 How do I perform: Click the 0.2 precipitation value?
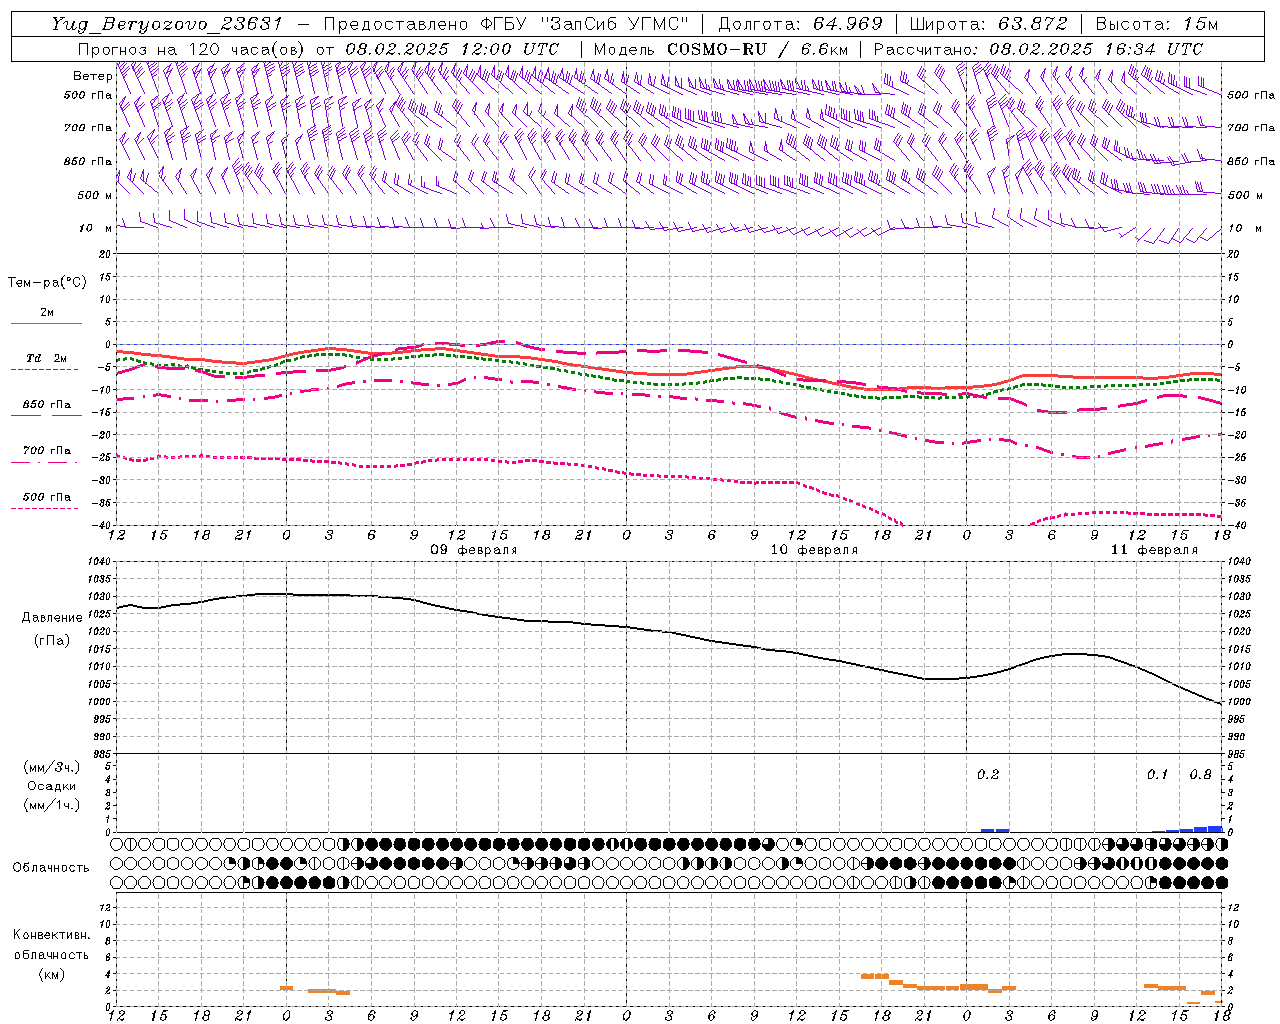988,774
